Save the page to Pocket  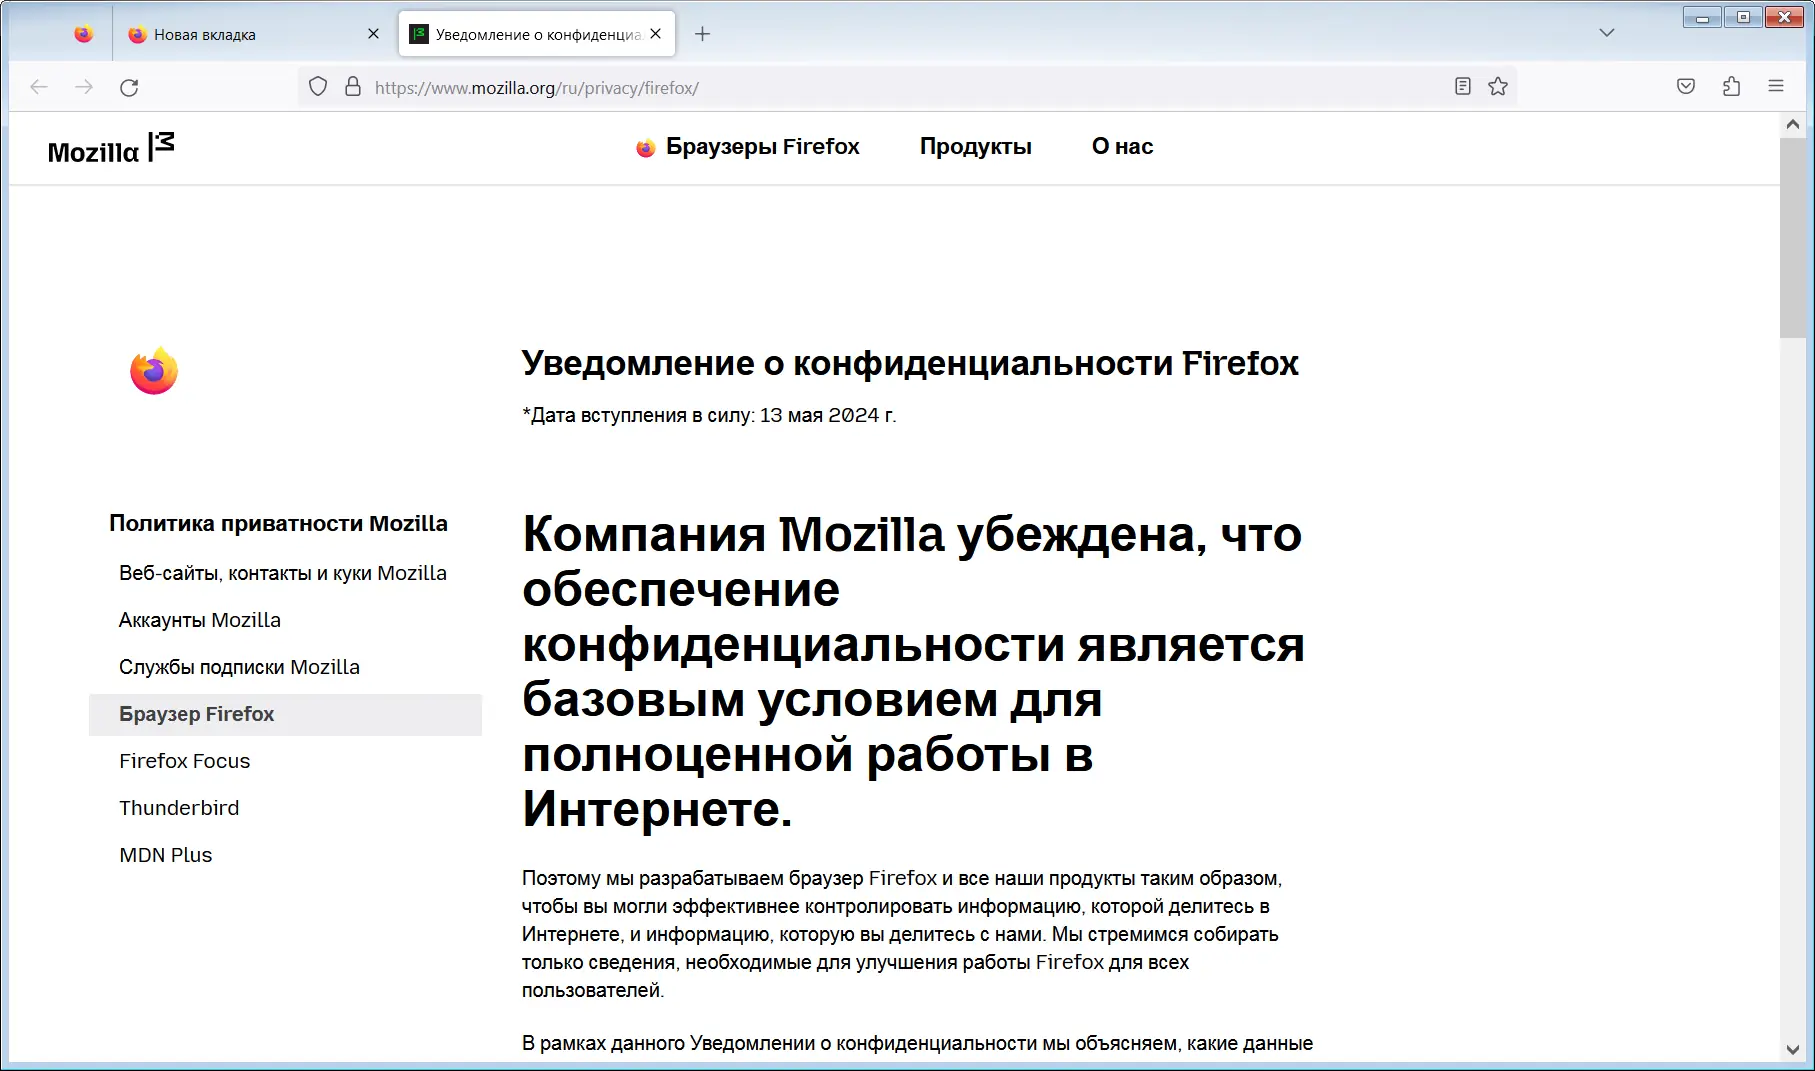[1685, 86]
